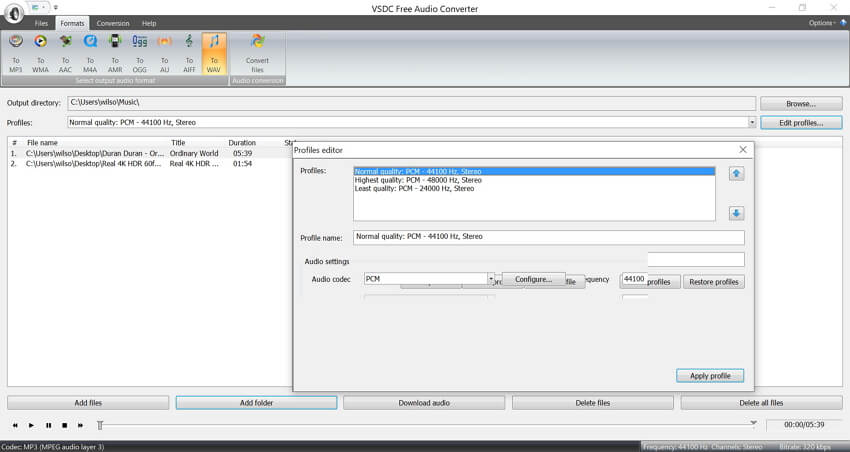
Task: Open the quick access toolbar dropdown arrow
Action: (x=56, y=8)
